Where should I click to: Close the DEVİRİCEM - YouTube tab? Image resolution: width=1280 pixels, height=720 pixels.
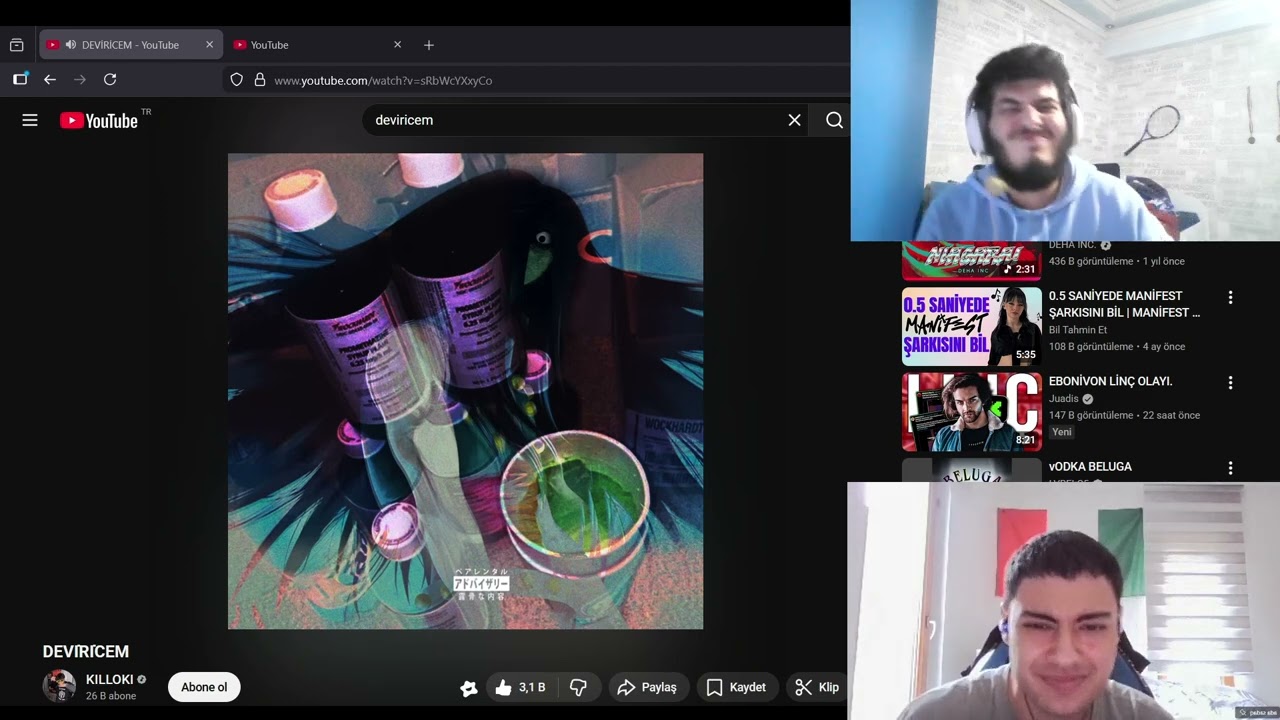pyautogui.click(x=209, y=45)
